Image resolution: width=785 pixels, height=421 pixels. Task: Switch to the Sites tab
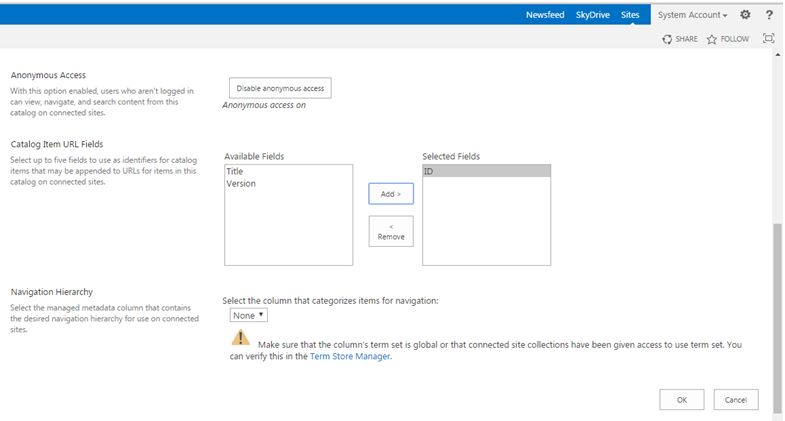[630, 15]
